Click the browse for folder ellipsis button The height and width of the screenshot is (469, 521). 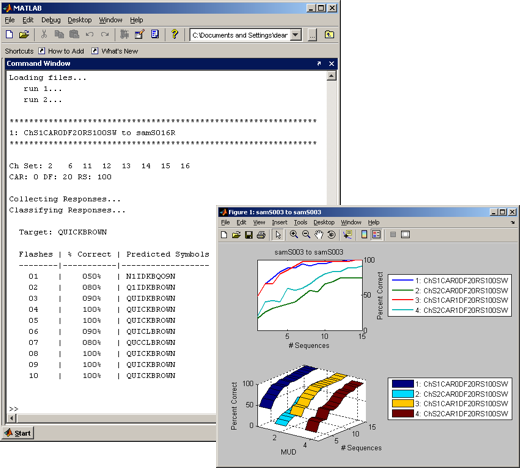(312, 35)
